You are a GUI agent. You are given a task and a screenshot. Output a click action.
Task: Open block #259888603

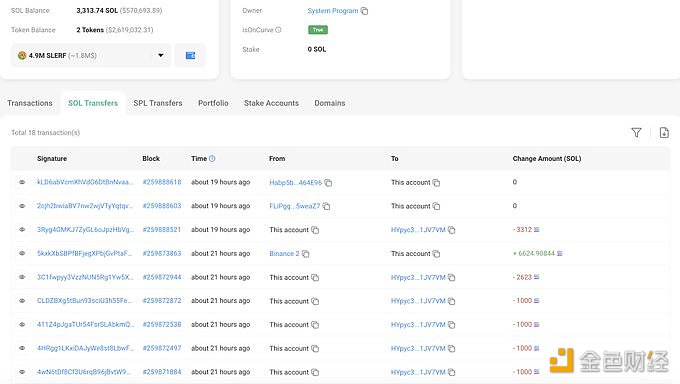(x=162, y=206)
